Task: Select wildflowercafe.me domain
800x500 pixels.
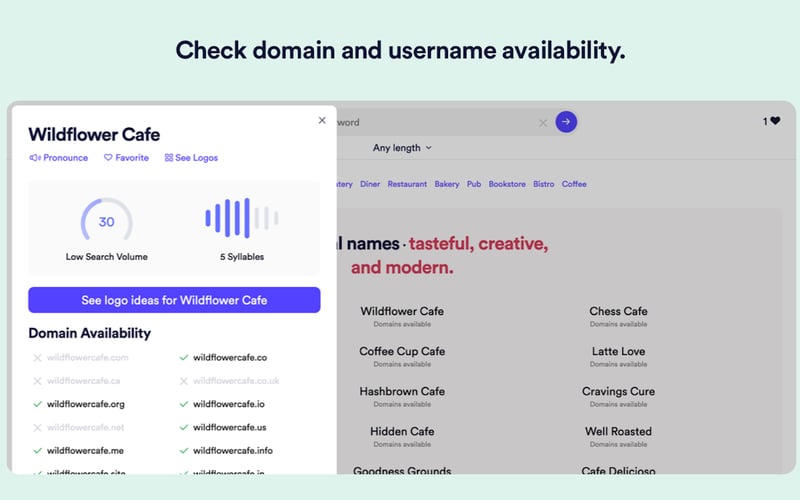Action: pyautogui.click(x=85, y=451)
